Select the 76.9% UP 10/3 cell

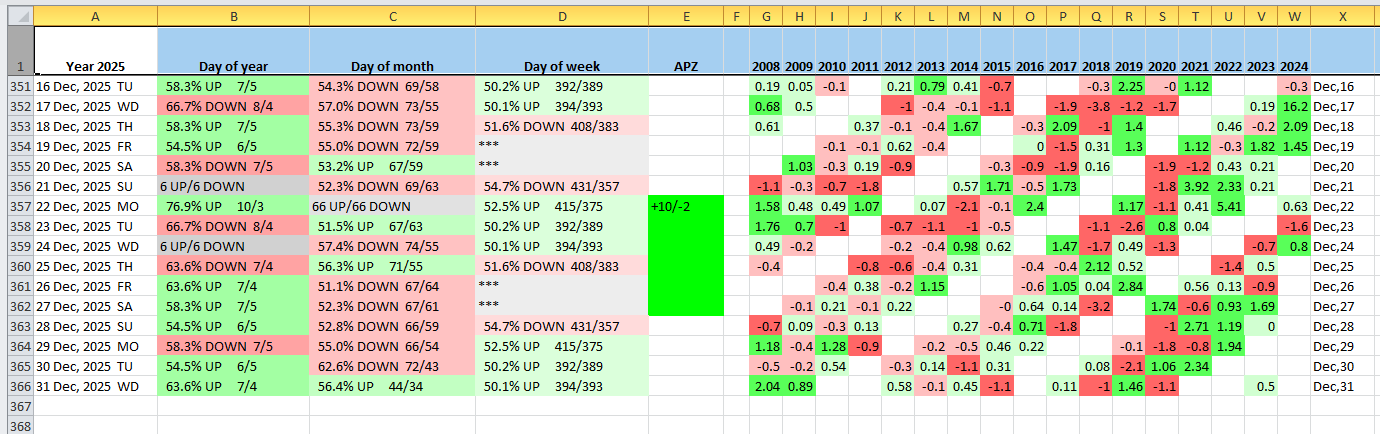(x=233, y=206)
